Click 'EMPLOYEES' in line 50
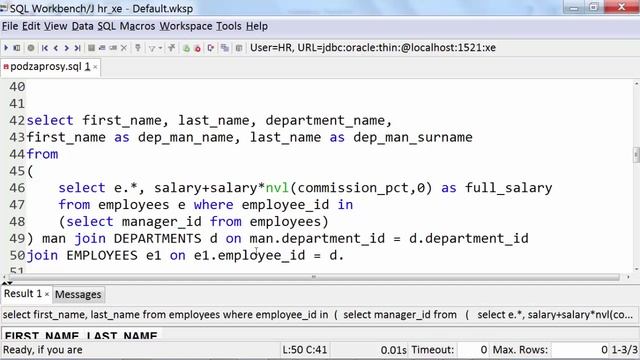640x360 pixels. coord(102,256)
